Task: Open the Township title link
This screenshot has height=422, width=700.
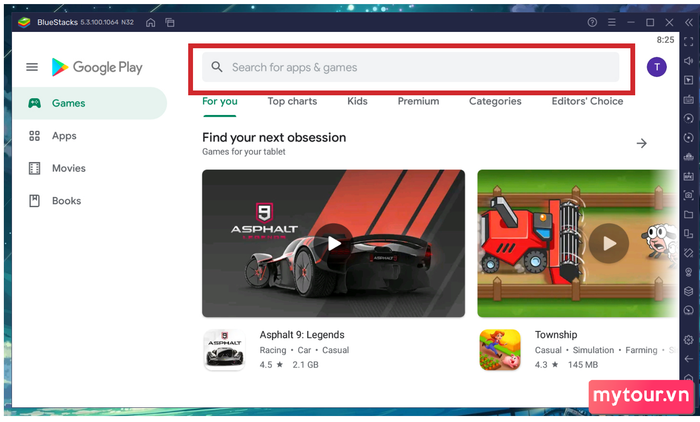Action: point(556,335)
